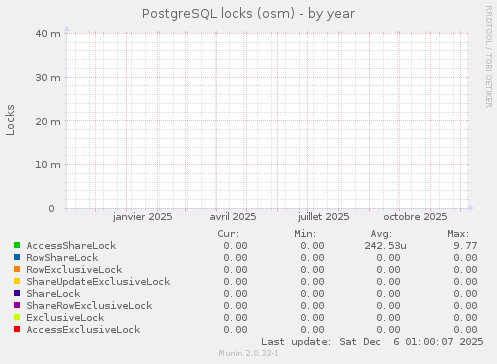Click the AccessShareLock Cur value 0.00
Screen dimensions: 497x364
[235, 246]
